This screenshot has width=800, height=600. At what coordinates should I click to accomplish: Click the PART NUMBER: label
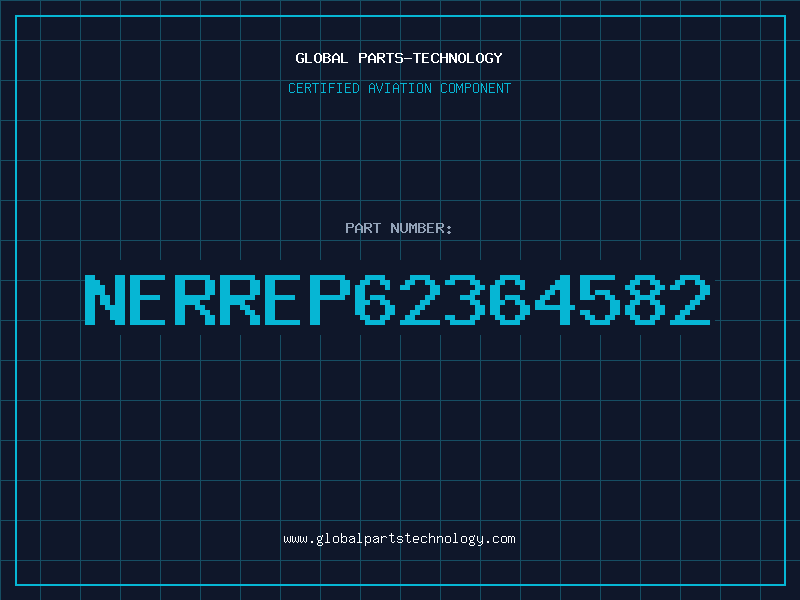pos(399,228)
